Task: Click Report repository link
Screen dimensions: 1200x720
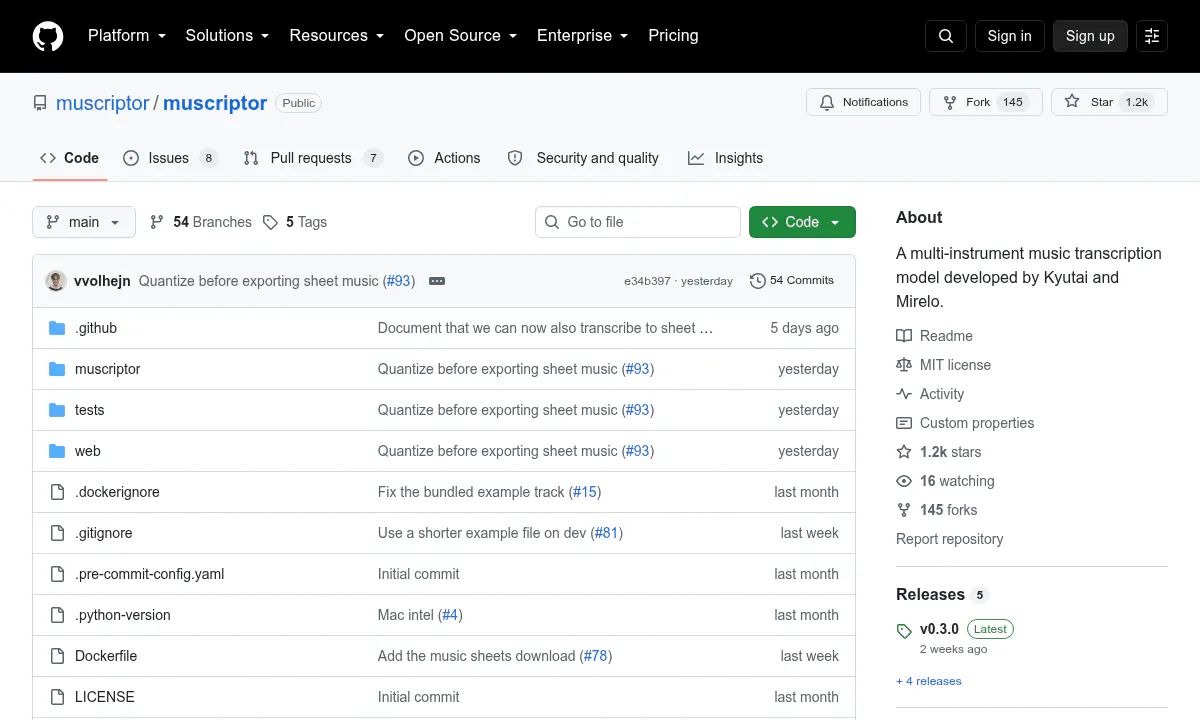Action: (x=949, y=539)
